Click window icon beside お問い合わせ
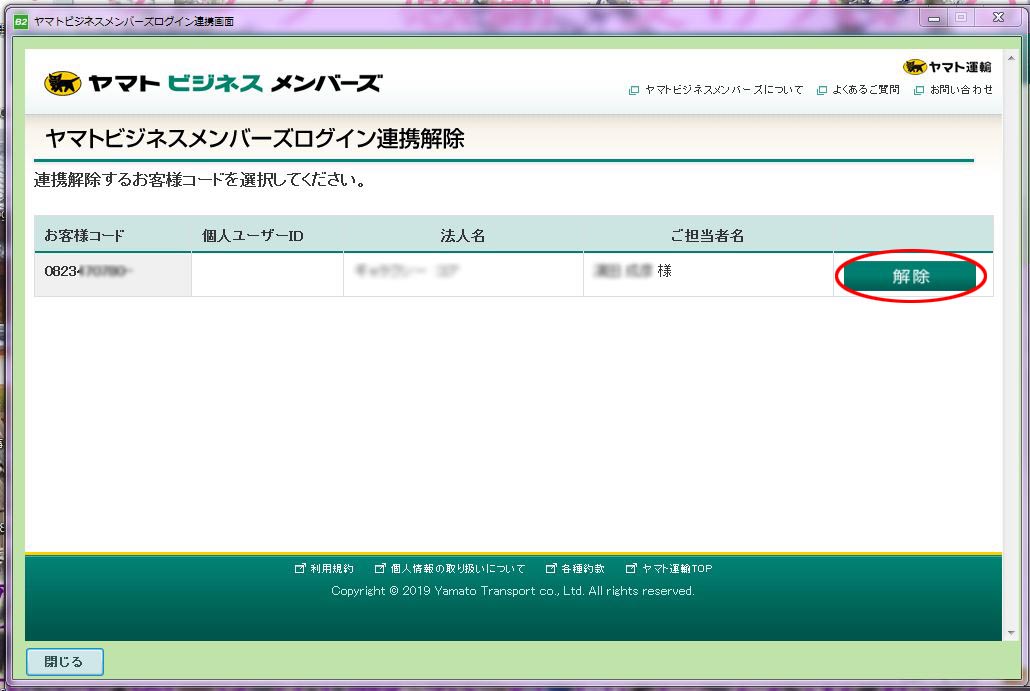1030x691 pixels. click(919, 90)
